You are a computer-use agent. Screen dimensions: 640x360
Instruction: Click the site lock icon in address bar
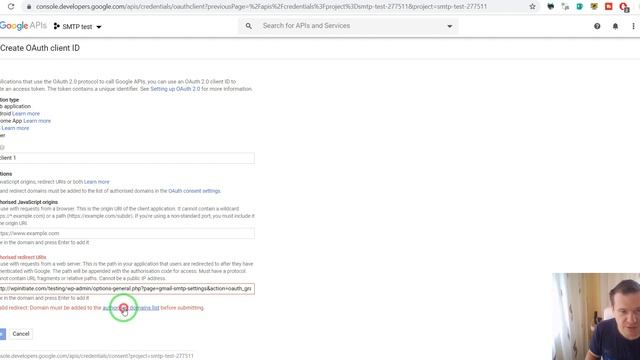coord(29,7)
